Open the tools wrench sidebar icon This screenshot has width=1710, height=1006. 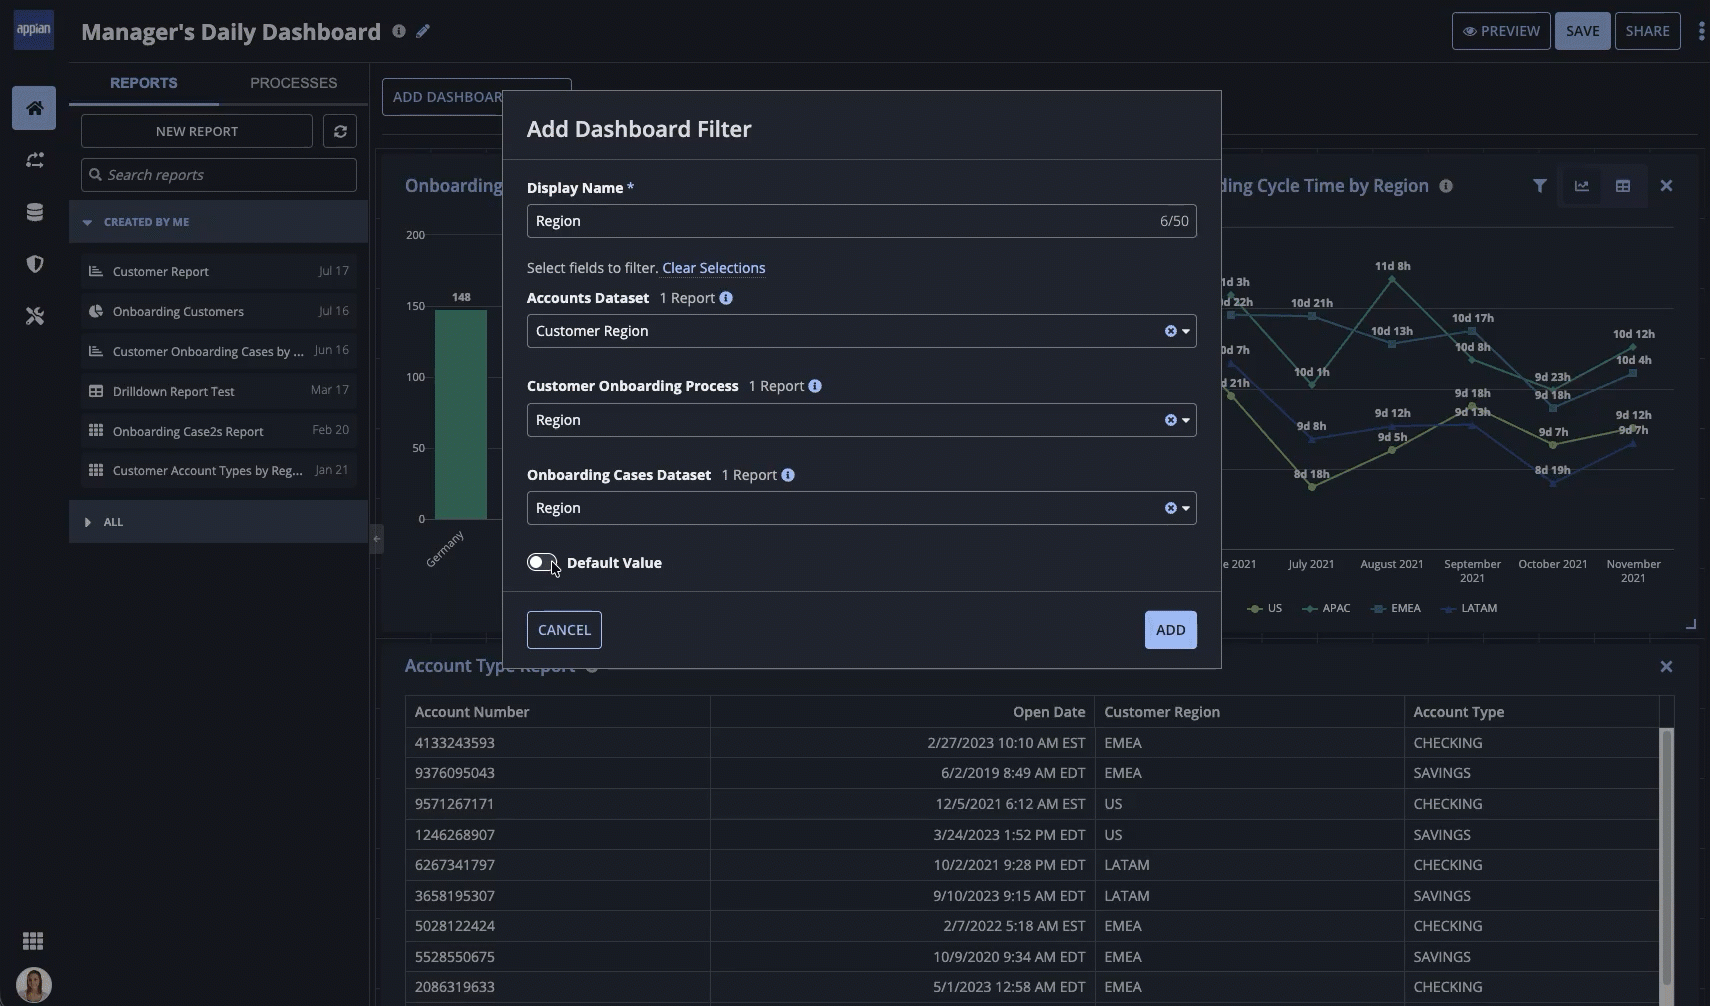pos(34,316)
